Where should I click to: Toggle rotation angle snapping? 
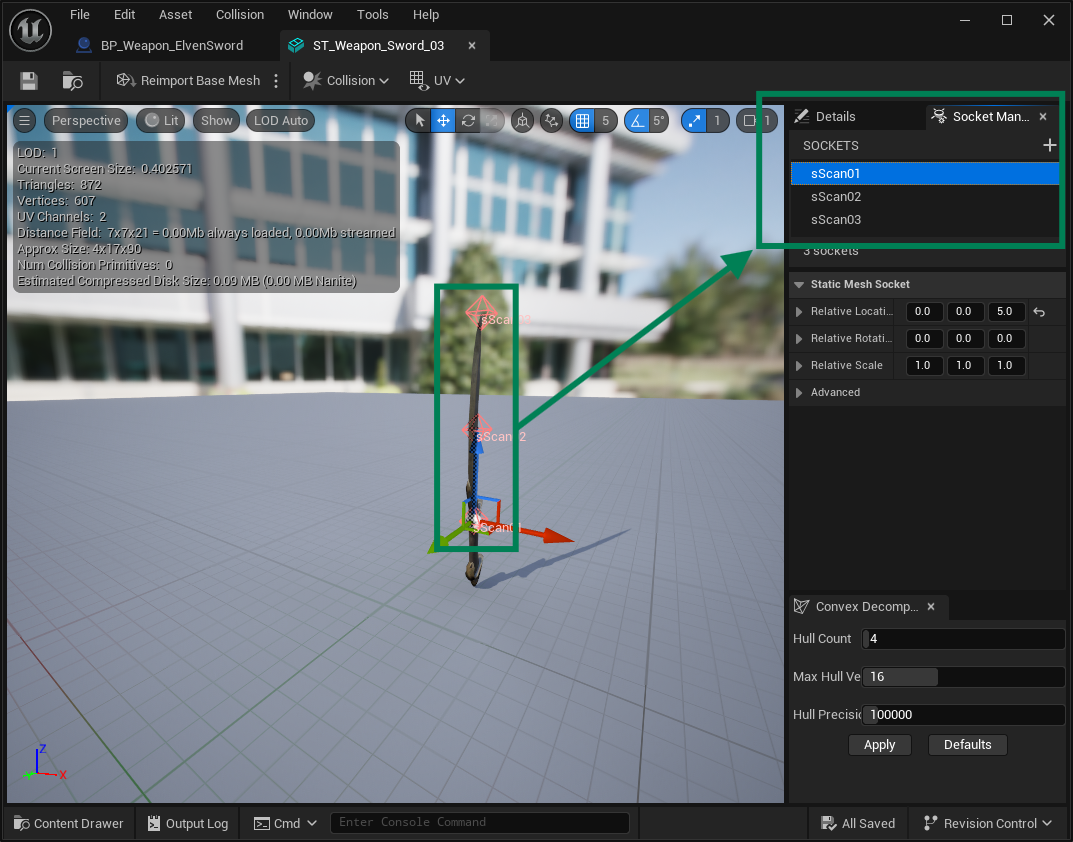(x=635, y=121)
